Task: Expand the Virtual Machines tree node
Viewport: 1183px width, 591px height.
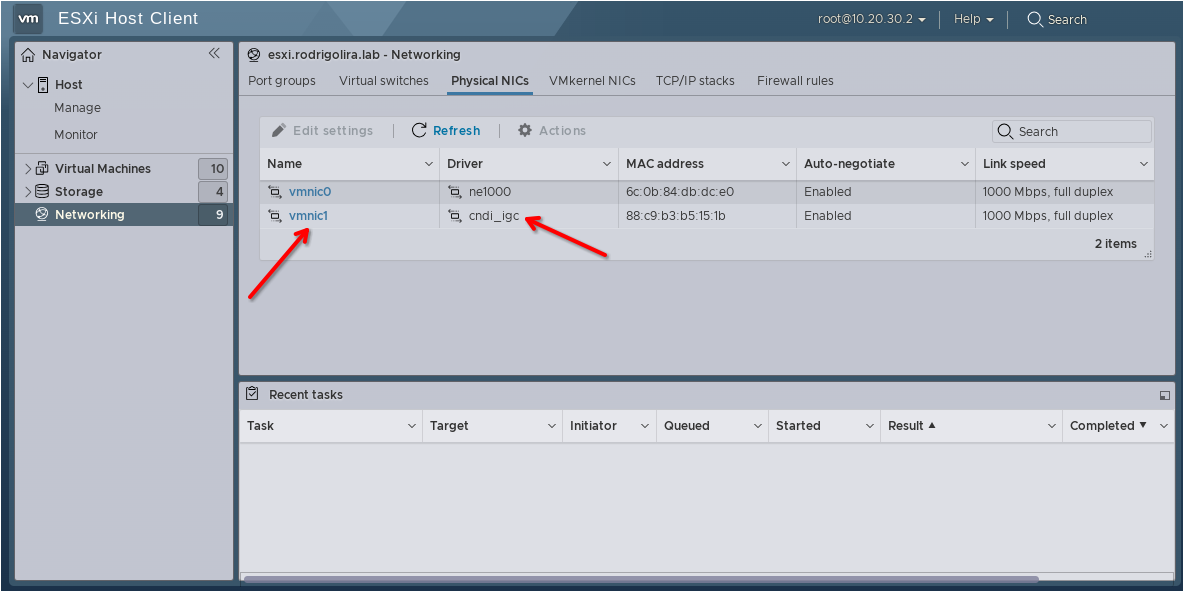Action: [x=28, y=169]
